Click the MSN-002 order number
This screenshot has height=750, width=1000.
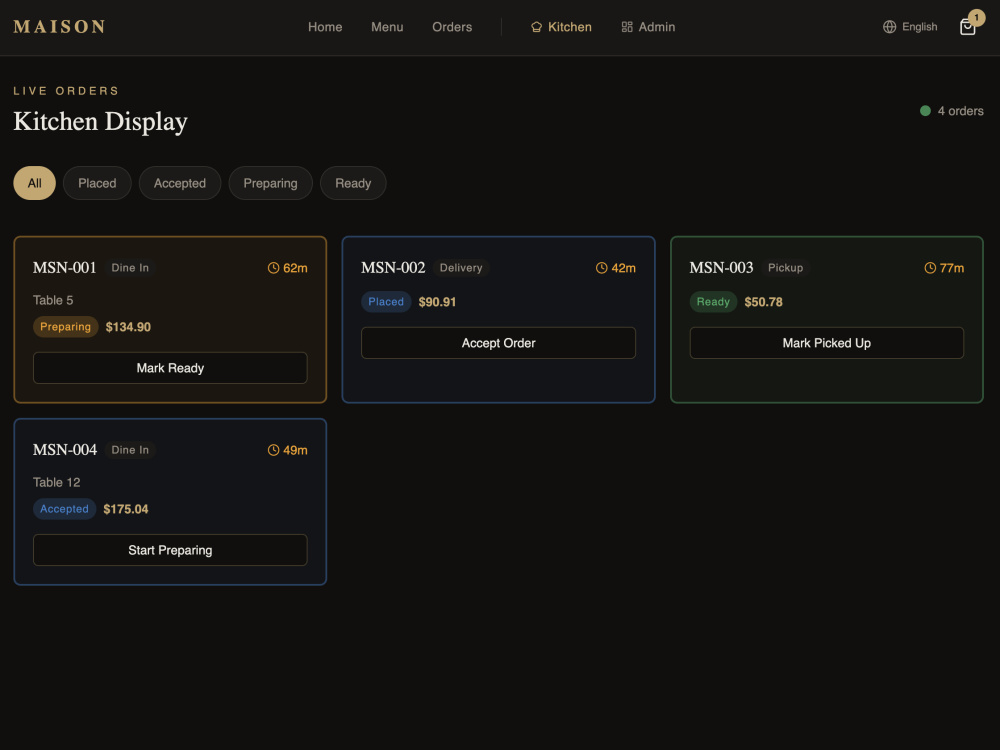pos(393,268)
